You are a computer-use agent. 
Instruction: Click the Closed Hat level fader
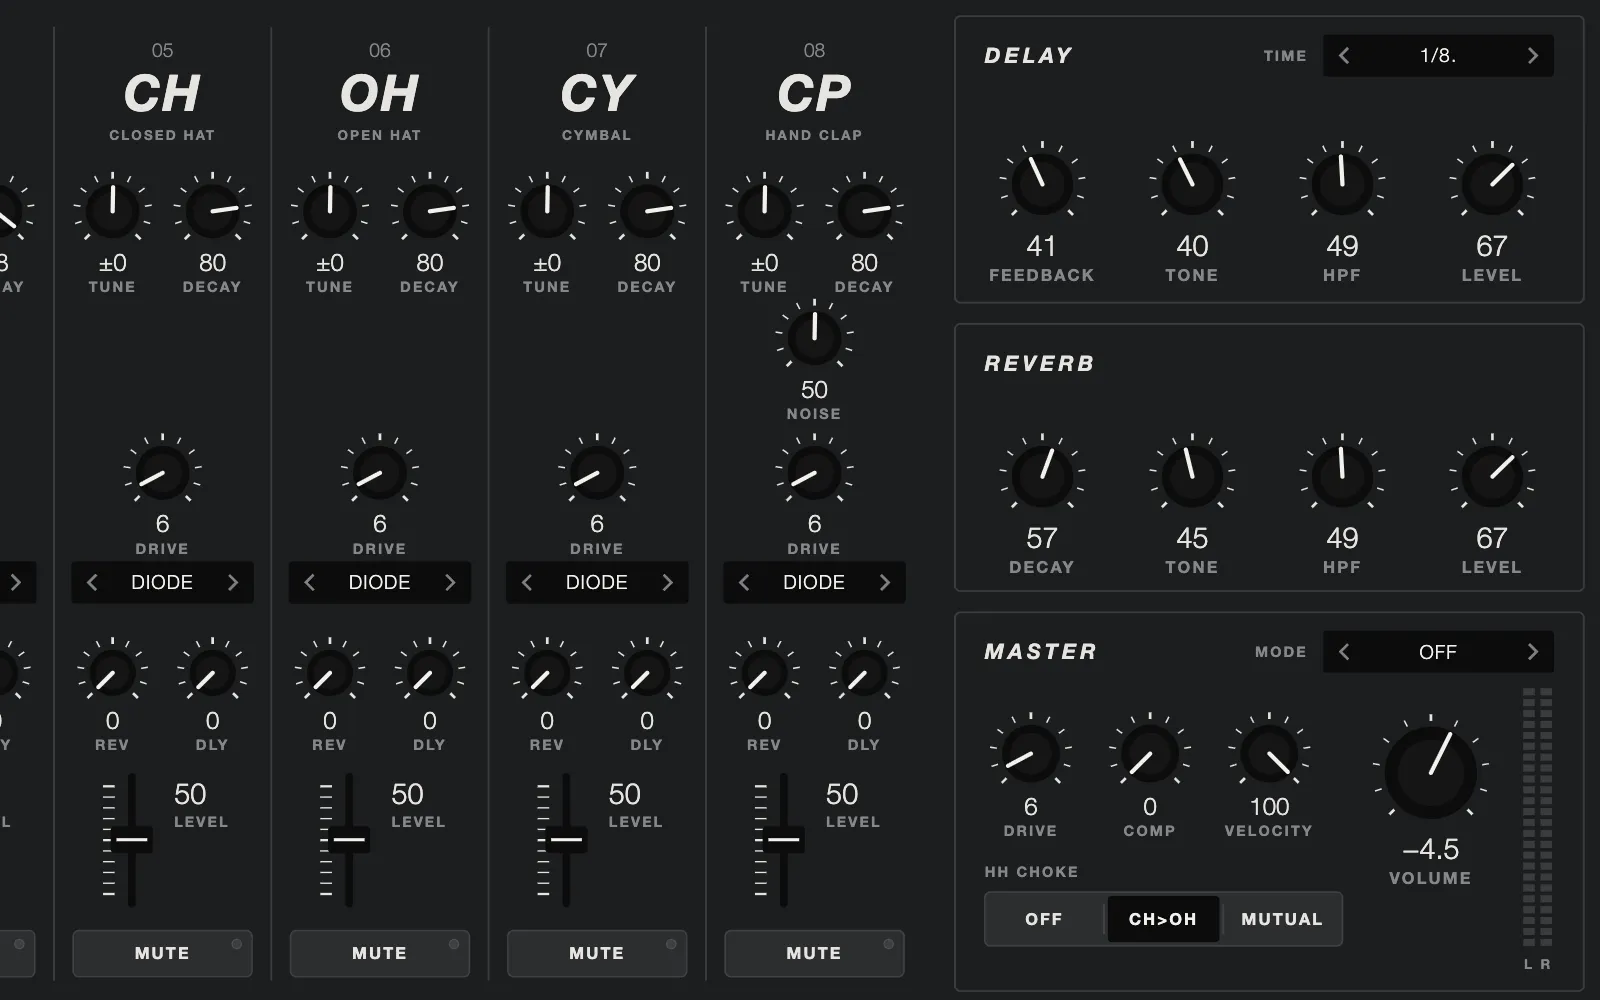131,840
